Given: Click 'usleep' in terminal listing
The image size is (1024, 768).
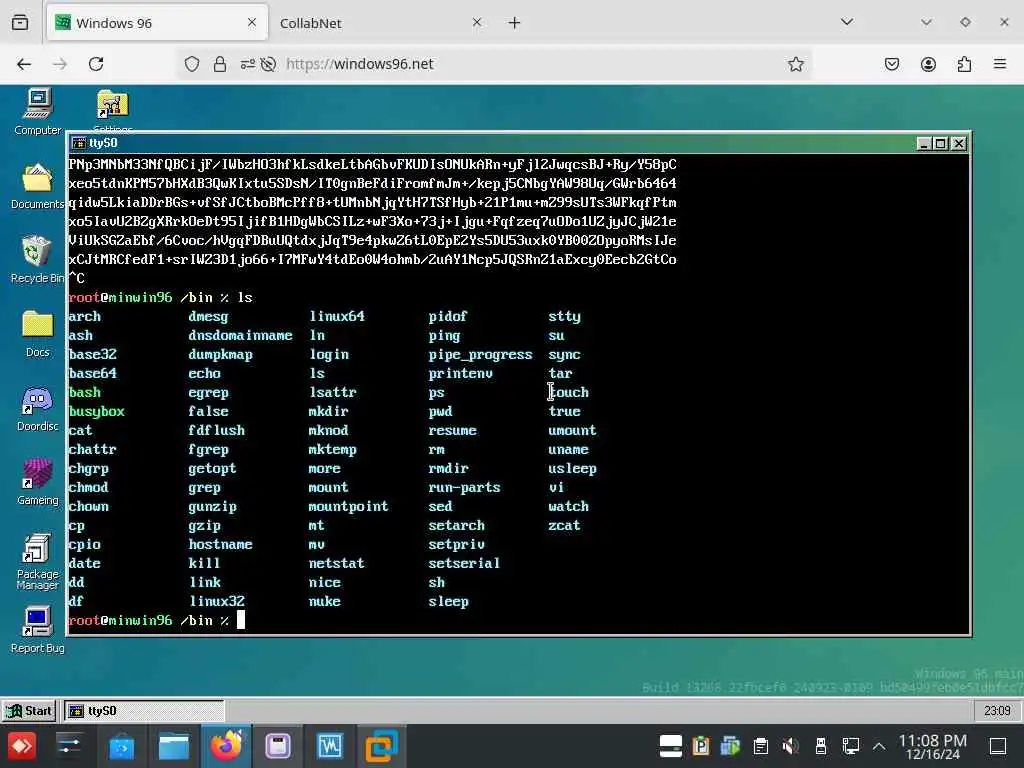Looking at the screenshot, I should pyautogui.click(x=573, y=469).
